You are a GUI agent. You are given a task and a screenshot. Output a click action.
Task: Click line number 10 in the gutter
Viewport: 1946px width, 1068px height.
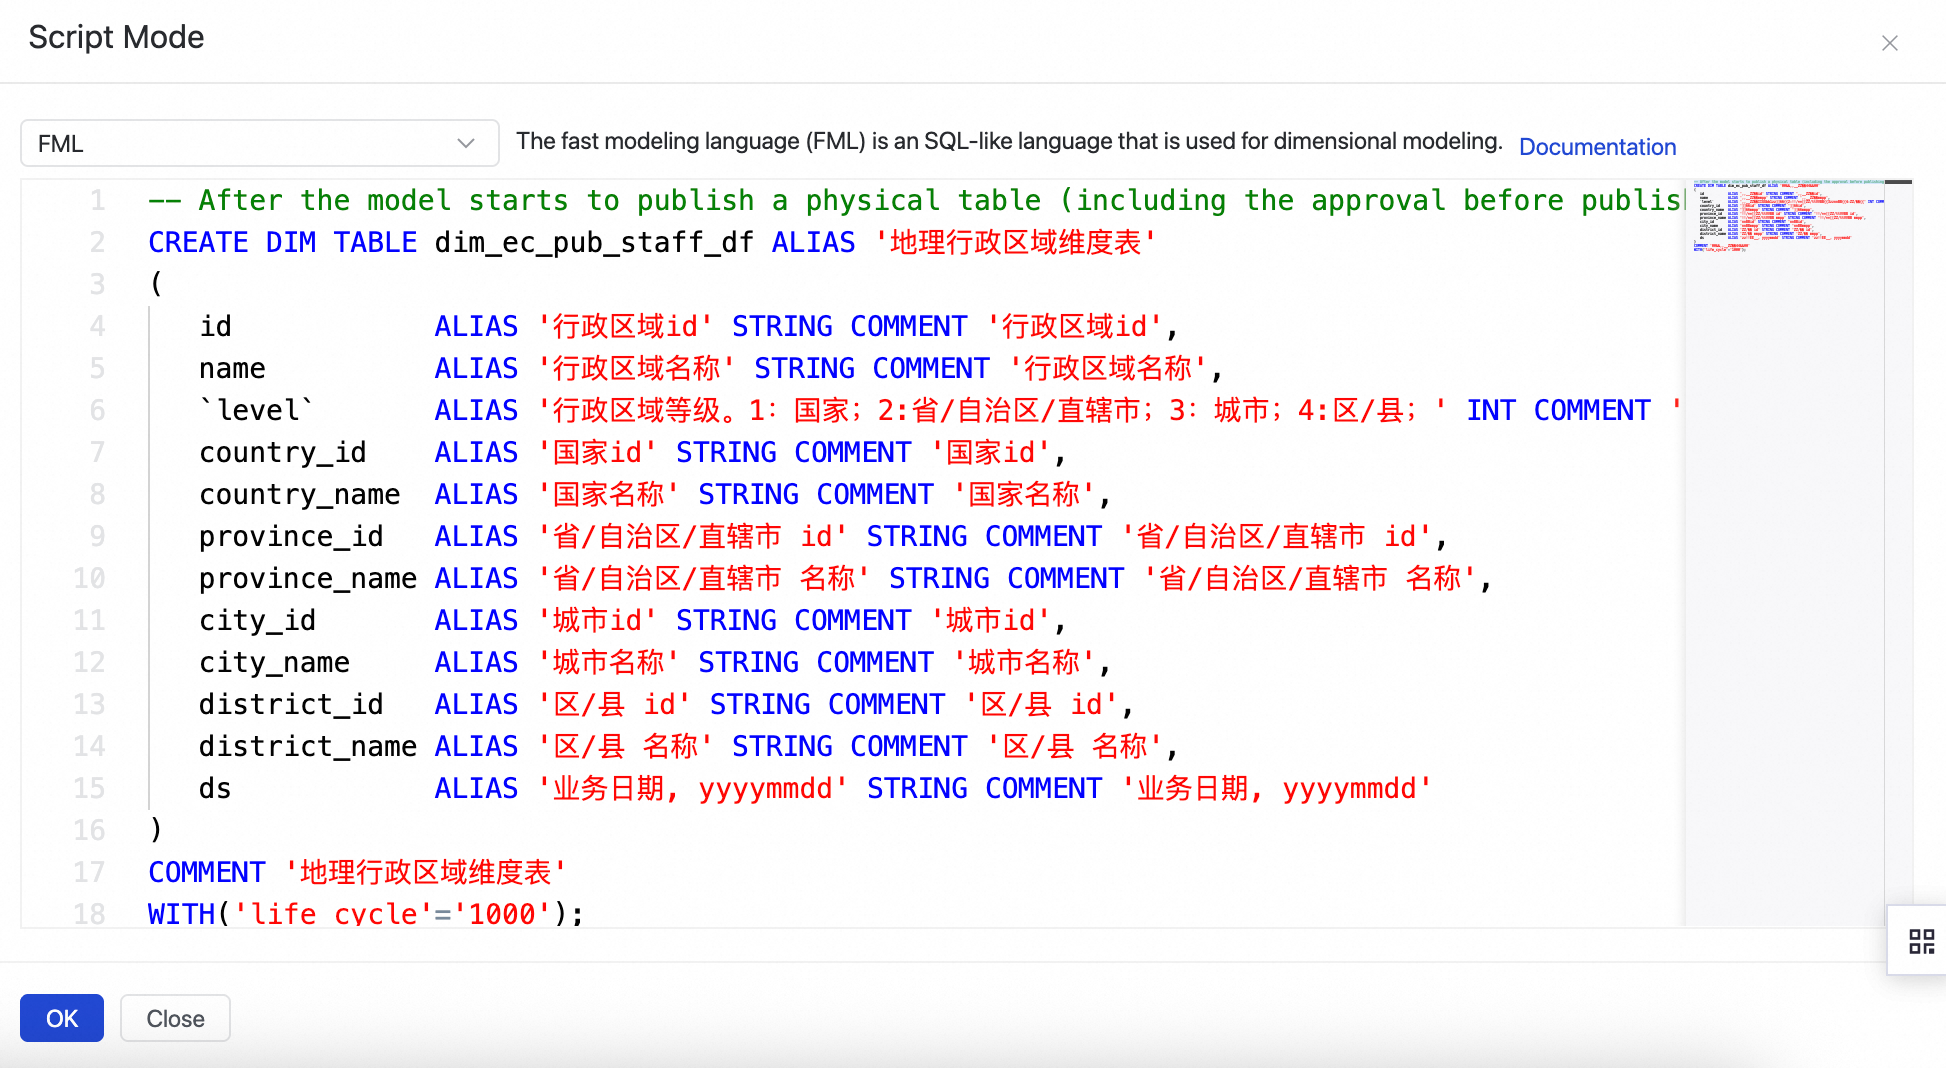click(89, 578)
